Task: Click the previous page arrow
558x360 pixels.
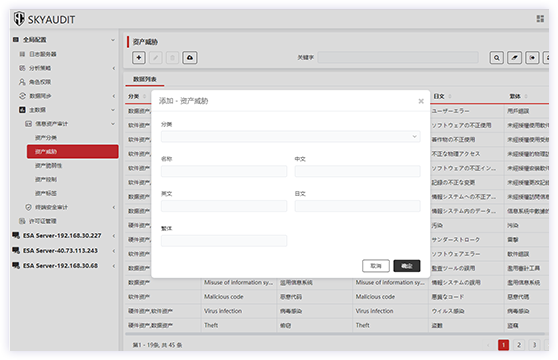Action: [x=488, y=345]
